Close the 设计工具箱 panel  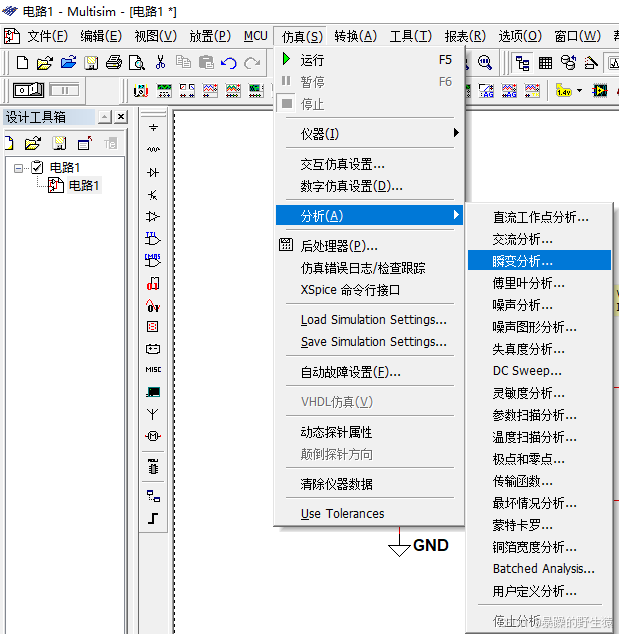click(120, 117)
